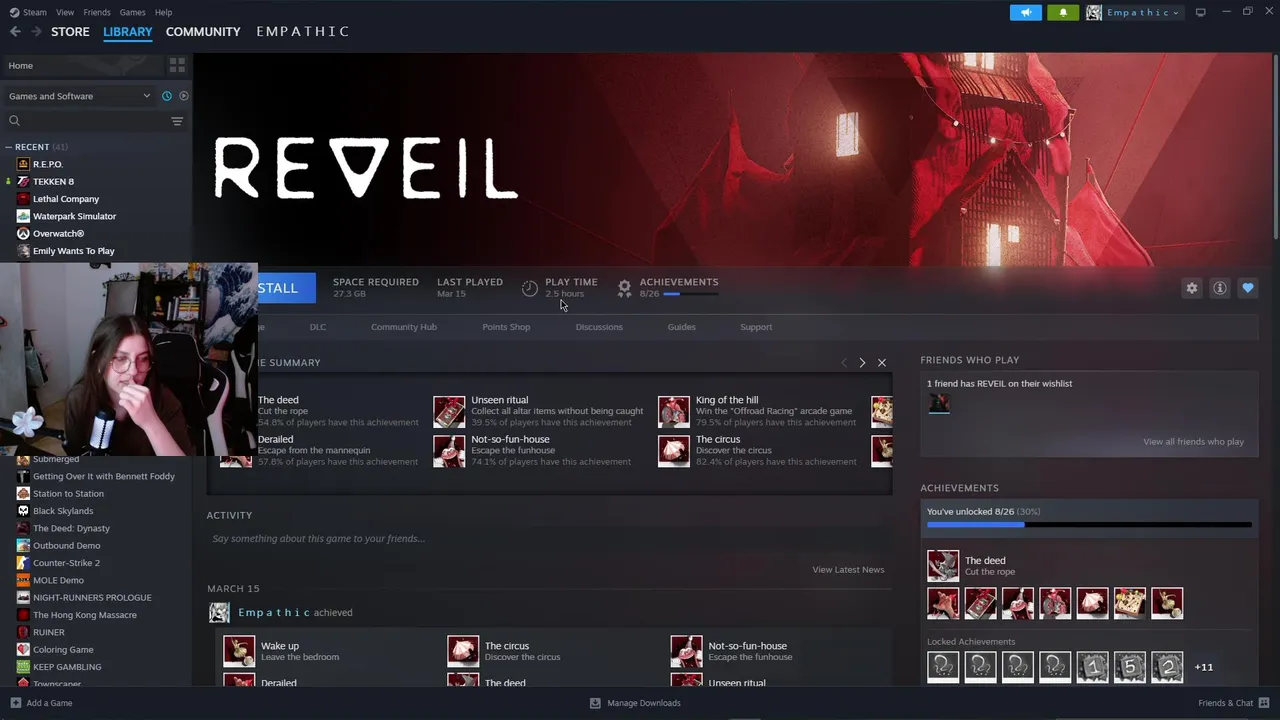Click the back navigation arrow

pos(15,32)
